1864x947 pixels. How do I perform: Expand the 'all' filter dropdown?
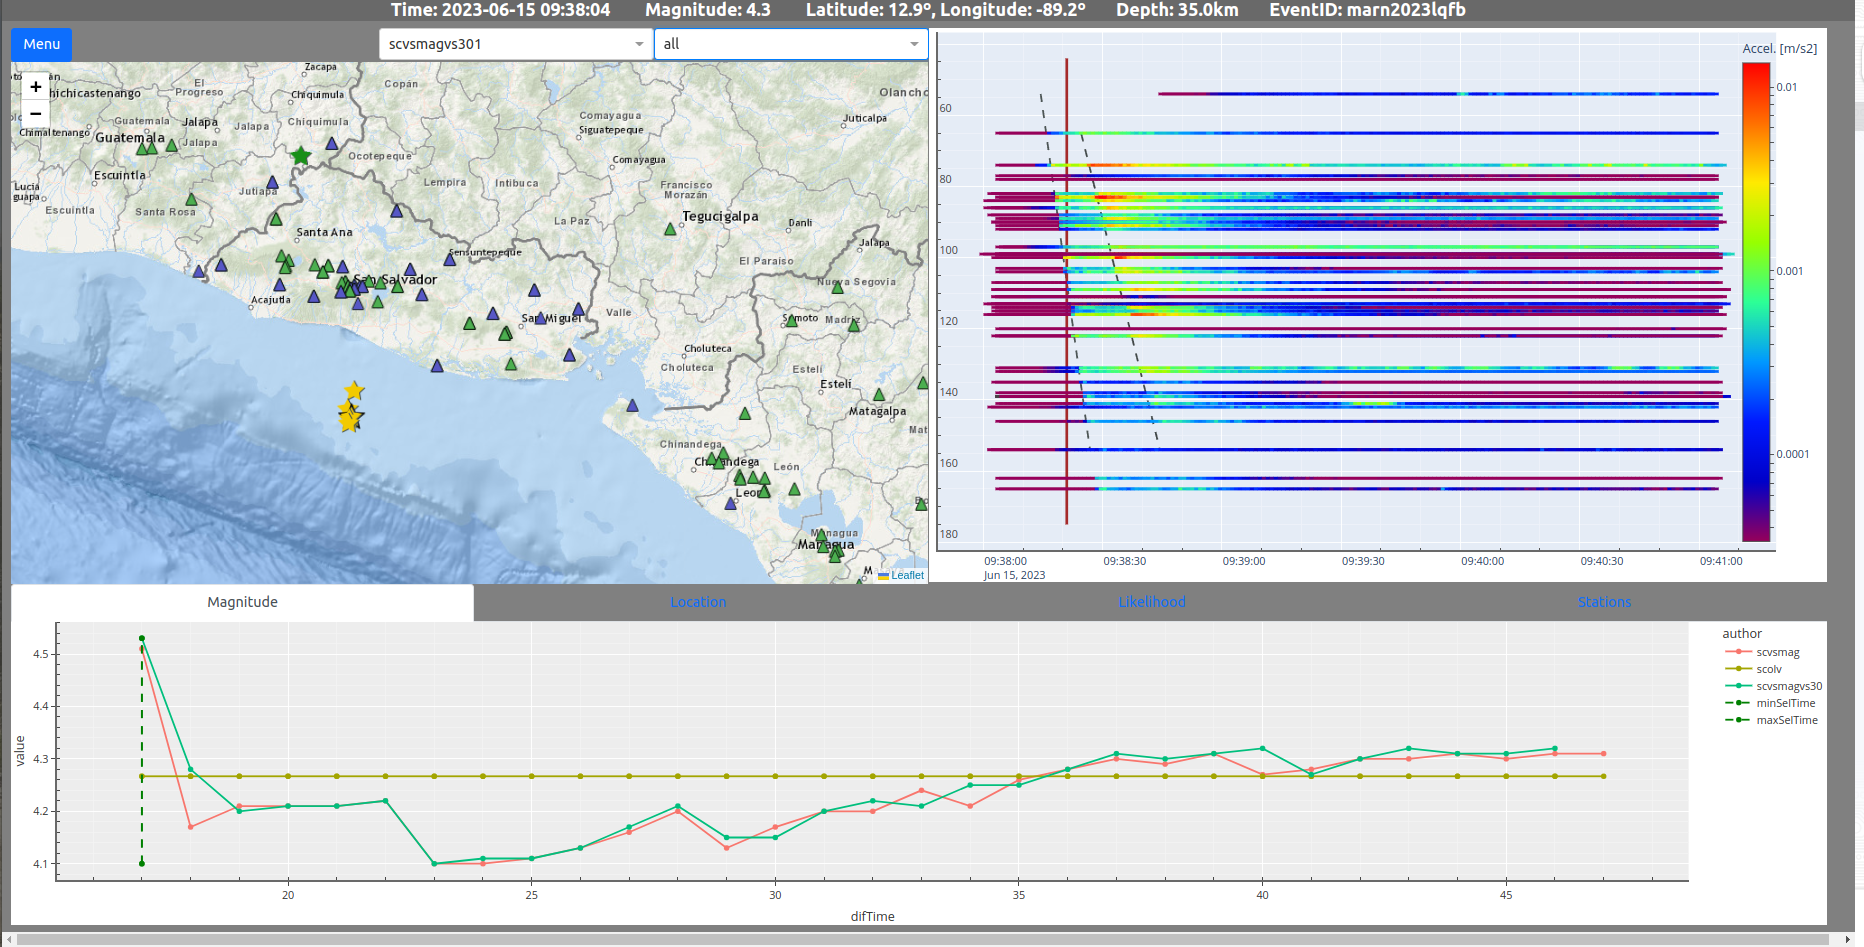click(x=790, y=44)
